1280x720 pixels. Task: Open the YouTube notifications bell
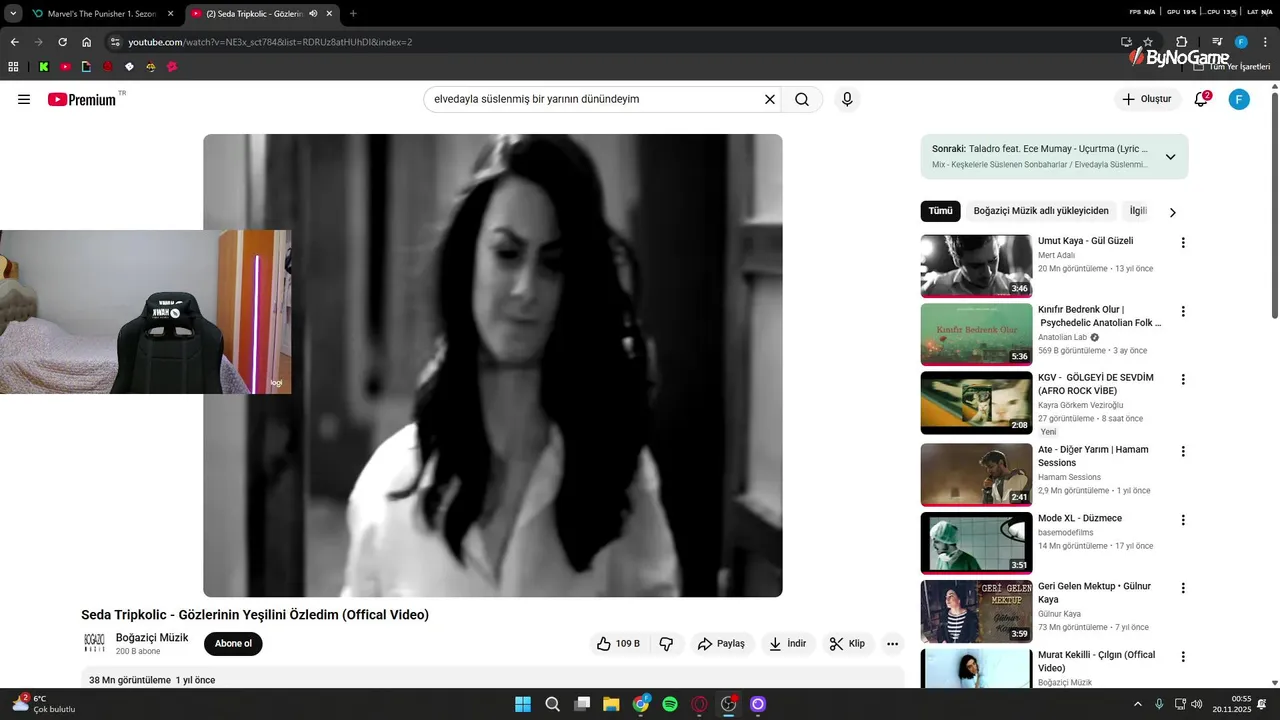1201,99
